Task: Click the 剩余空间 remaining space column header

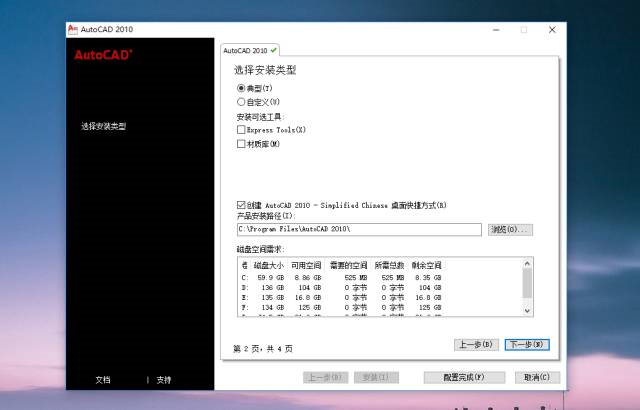Action: 427,265
